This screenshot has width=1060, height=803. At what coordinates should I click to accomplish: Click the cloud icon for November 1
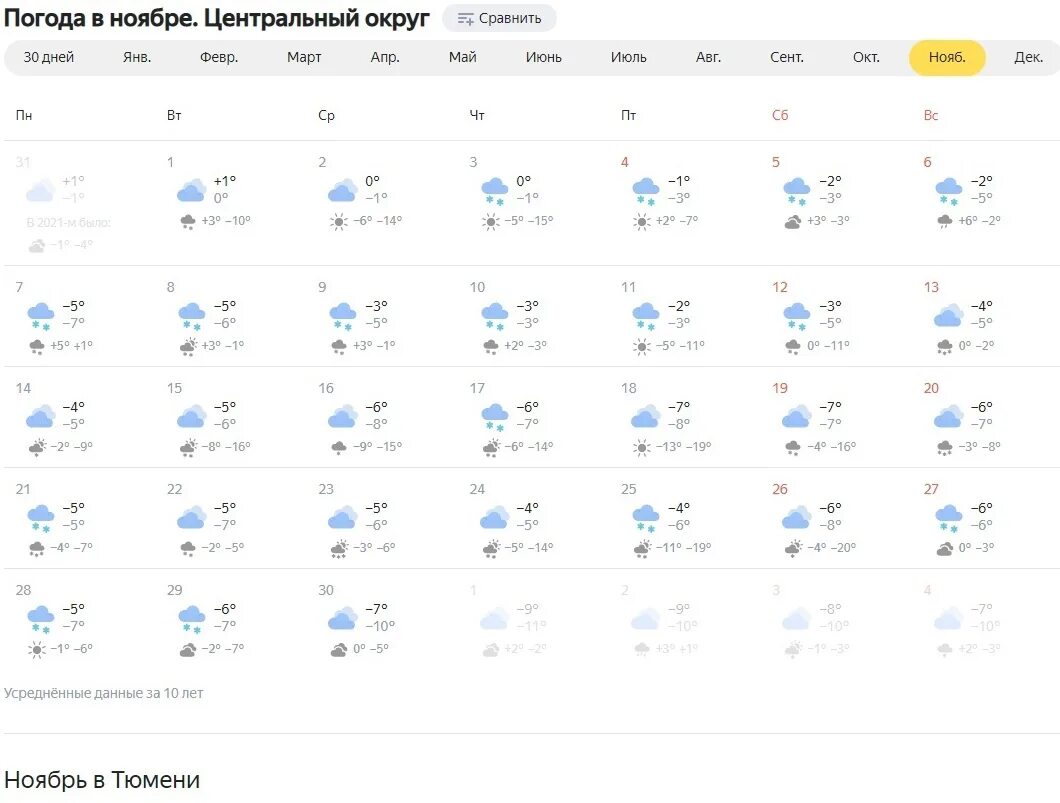click(x=191, y=190)
